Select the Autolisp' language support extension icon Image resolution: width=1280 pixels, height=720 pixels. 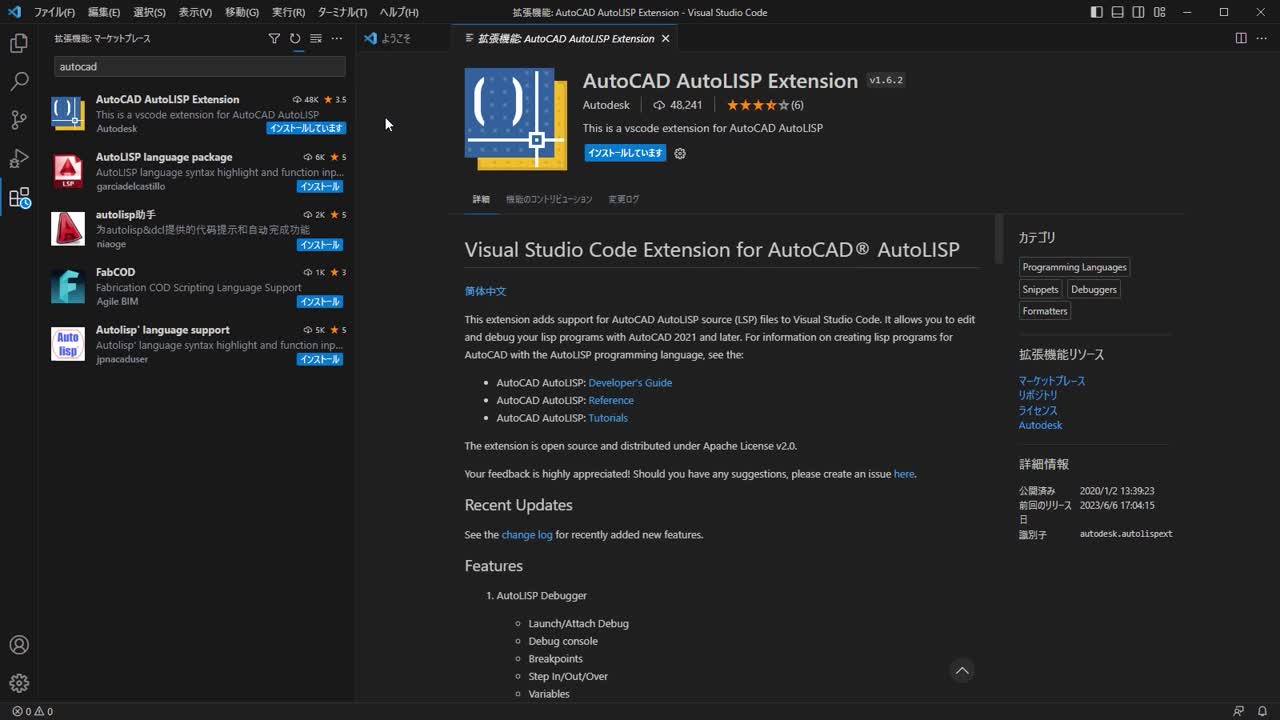tap(68, 344)
